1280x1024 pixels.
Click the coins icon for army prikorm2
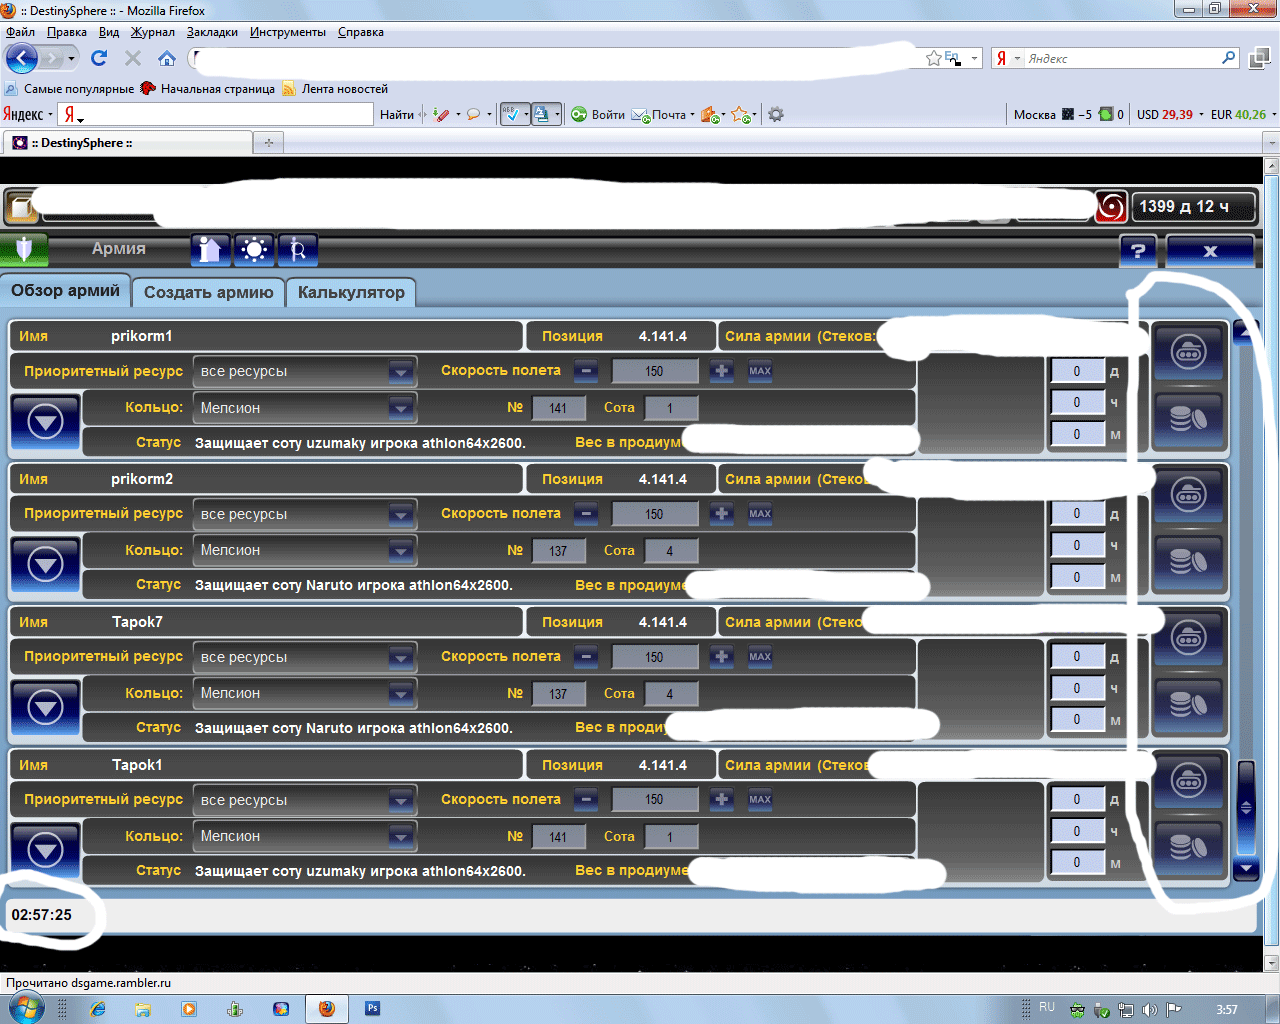(1188, 562)
